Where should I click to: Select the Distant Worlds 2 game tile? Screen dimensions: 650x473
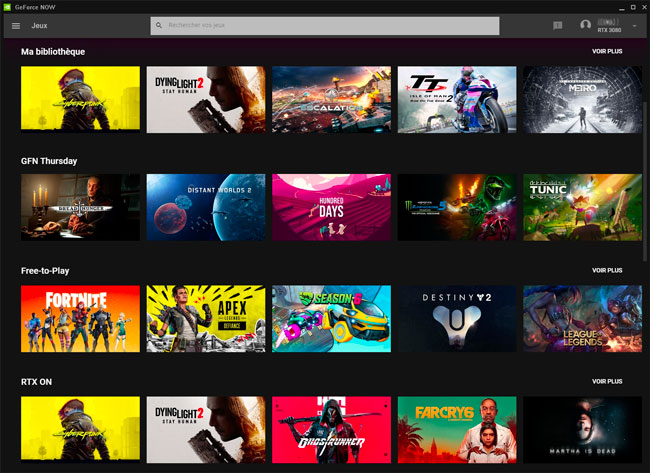(206, 208)
